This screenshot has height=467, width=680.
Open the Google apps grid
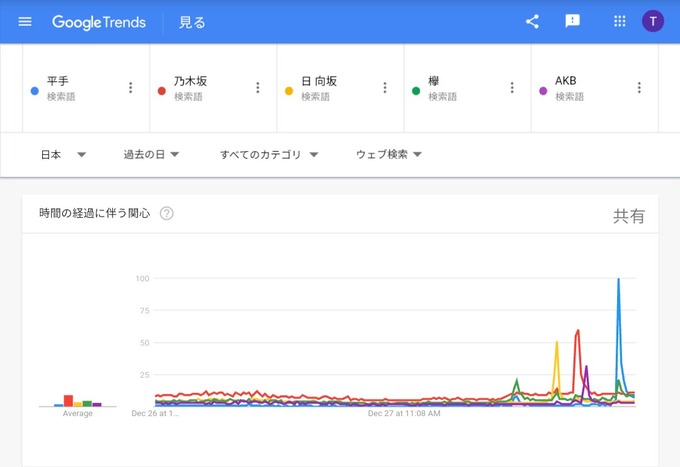[620, 22]
